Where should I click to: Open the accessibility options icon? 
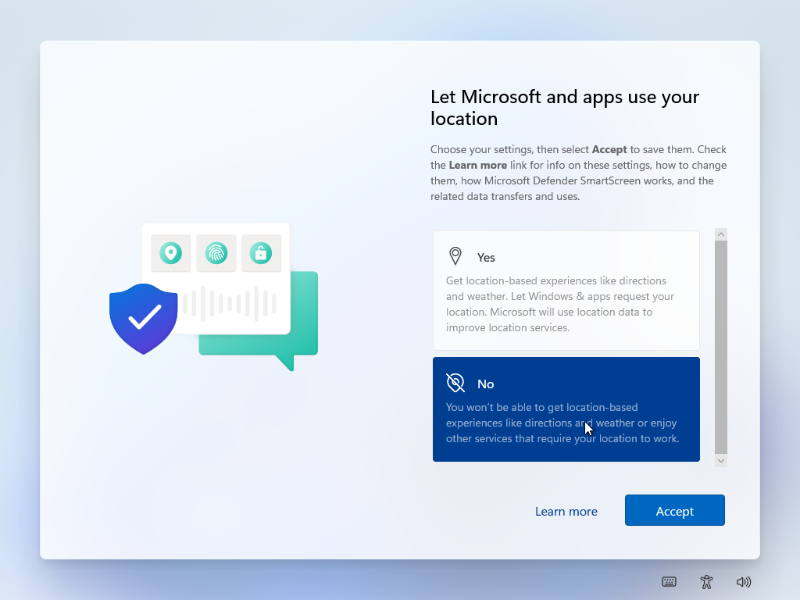pos(707,582)
